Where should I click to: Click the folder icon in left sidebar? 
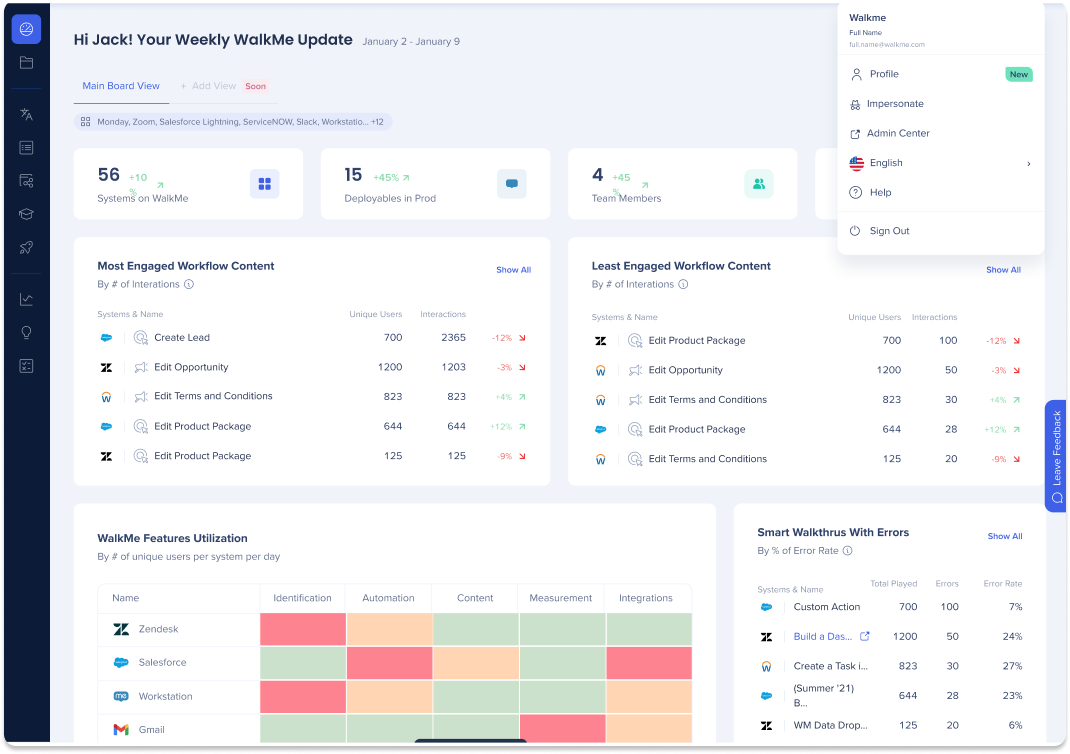(26, 63)
